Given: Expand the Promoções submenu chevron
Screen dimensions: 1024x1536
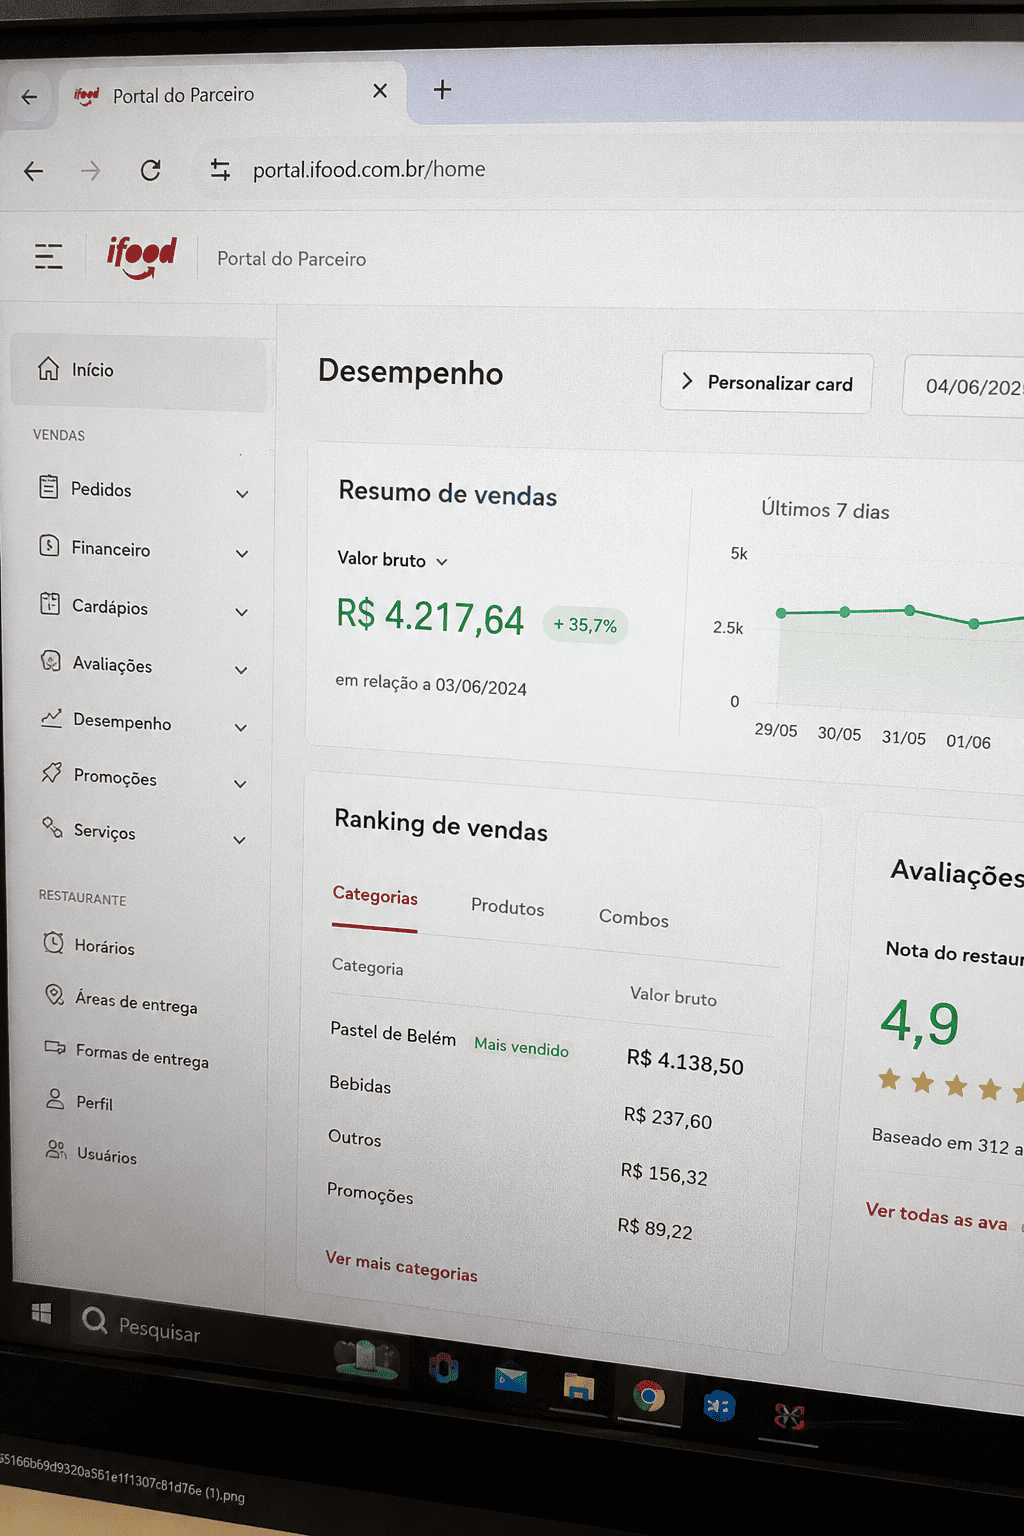Looking at the screenshot, I should pyautogui.click(x=240, y=783).
